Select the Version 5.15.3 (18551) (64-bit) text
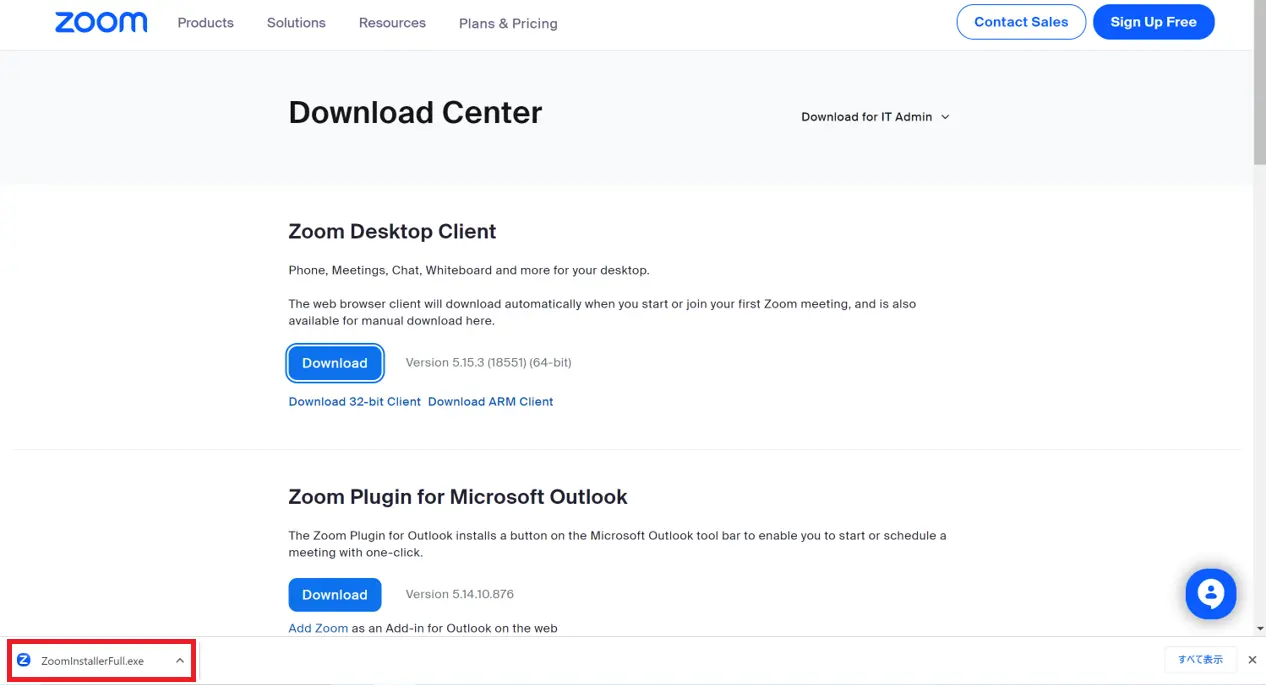The height and width of the screenshot is (685, 1266). pos(488,362)
